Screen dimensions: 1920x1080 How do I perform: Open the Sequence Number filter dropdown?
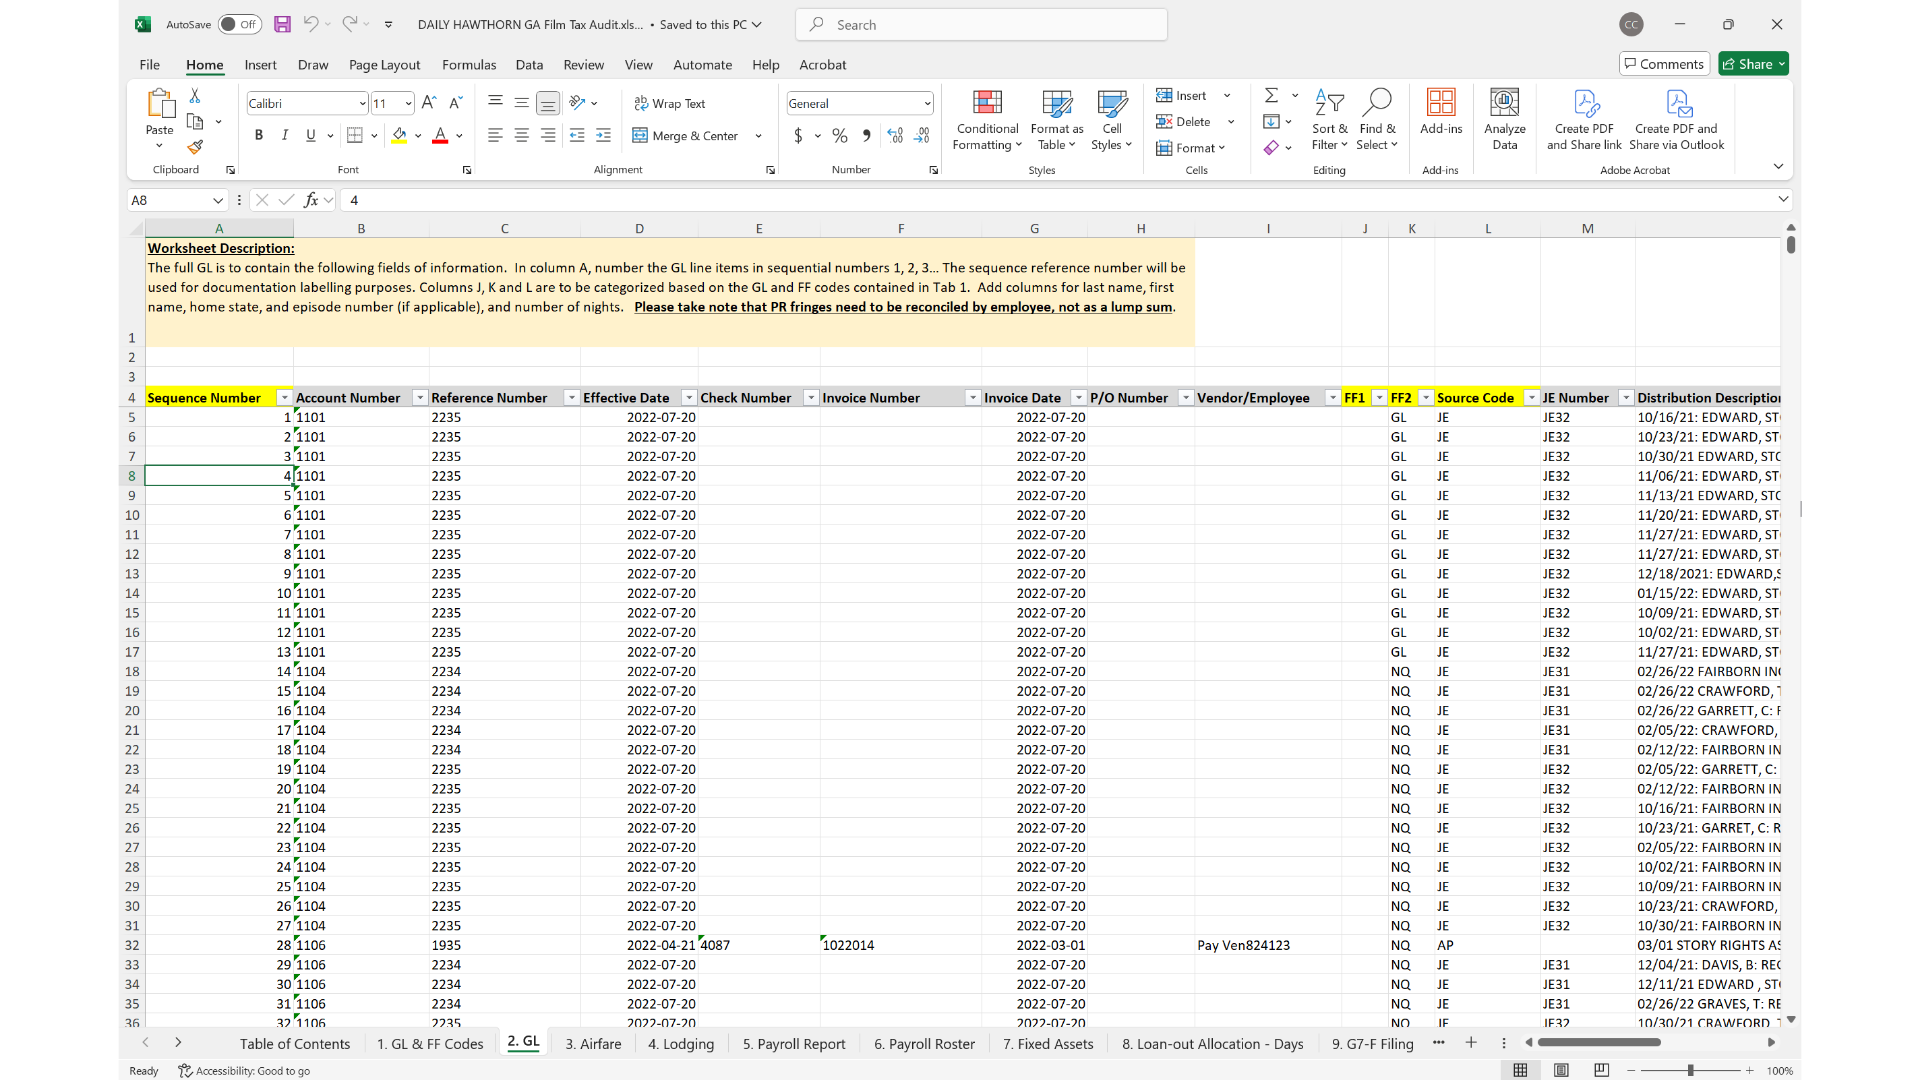(x=284, y=398)
